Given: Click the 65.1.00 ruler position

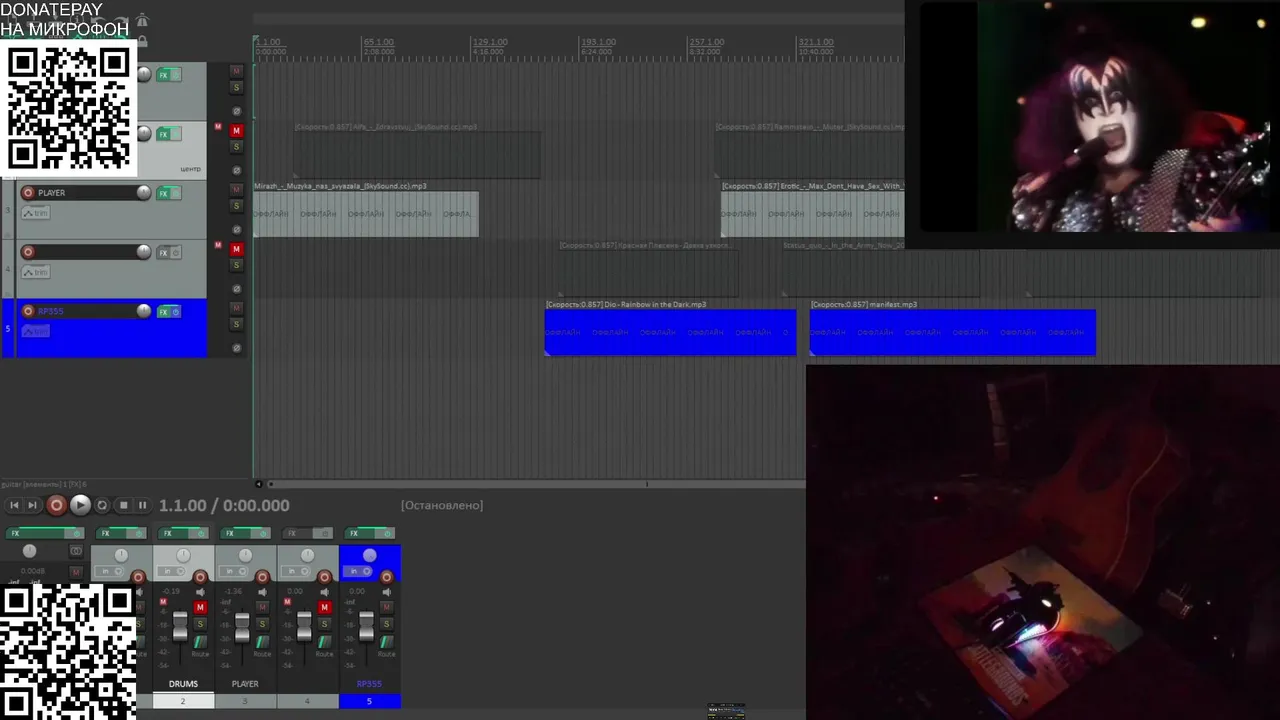Looking at the screenshot, I should coord(378,43).
